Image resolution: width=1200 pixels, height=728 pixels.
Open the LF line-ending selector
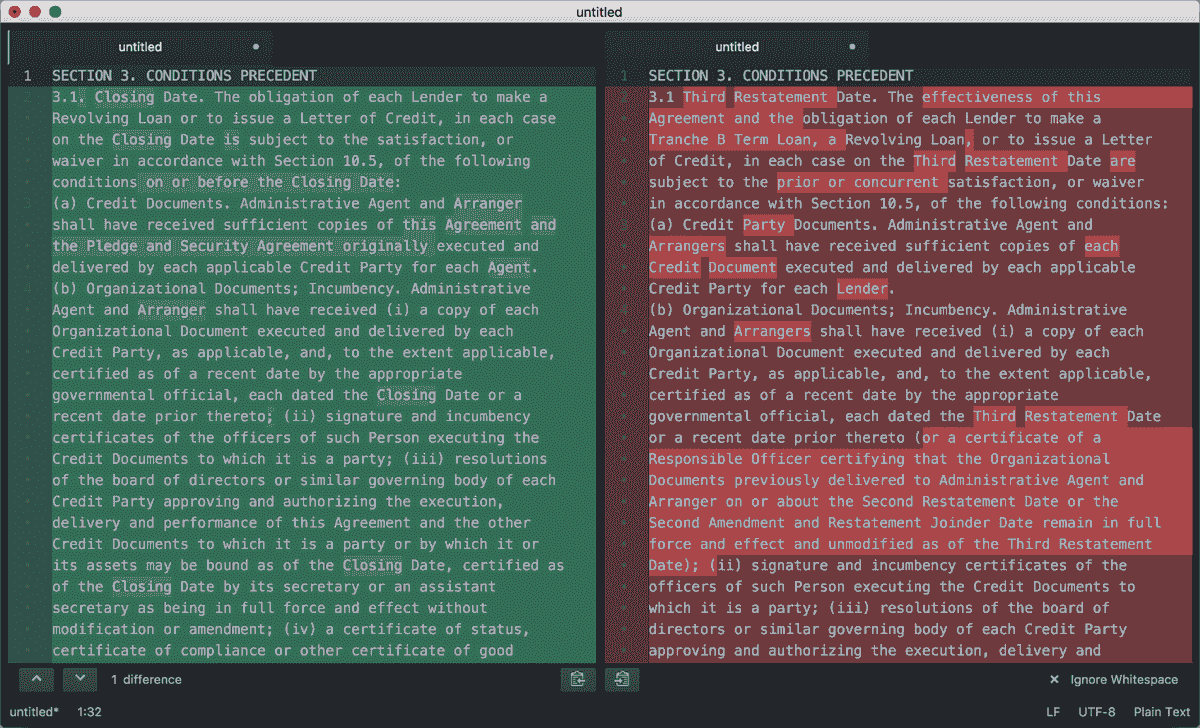pyautogui.click(x=1052, y=712)
